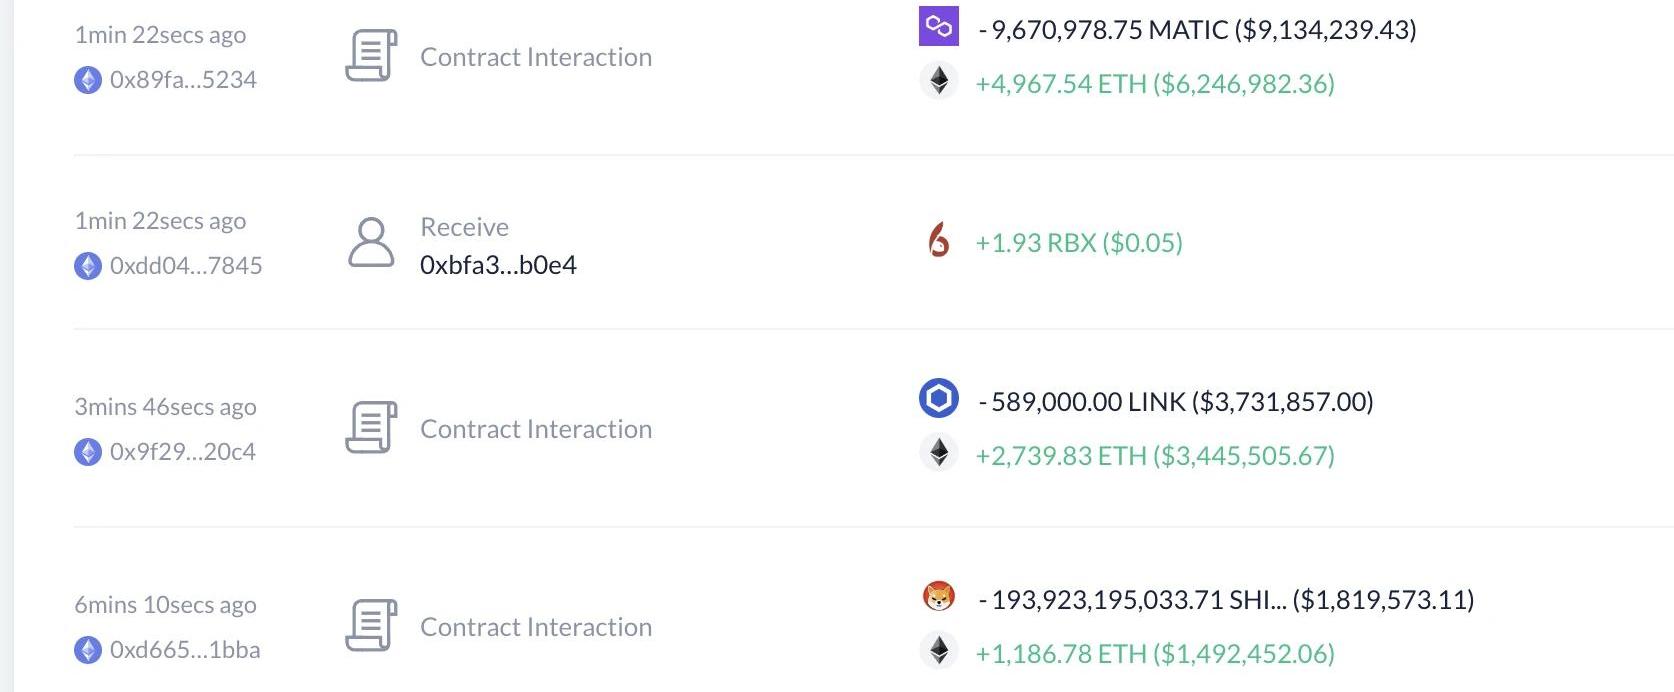Click the +1.93 RBX ($0.05) amount
1674x692 pixels.
[x=1079, y=243]
